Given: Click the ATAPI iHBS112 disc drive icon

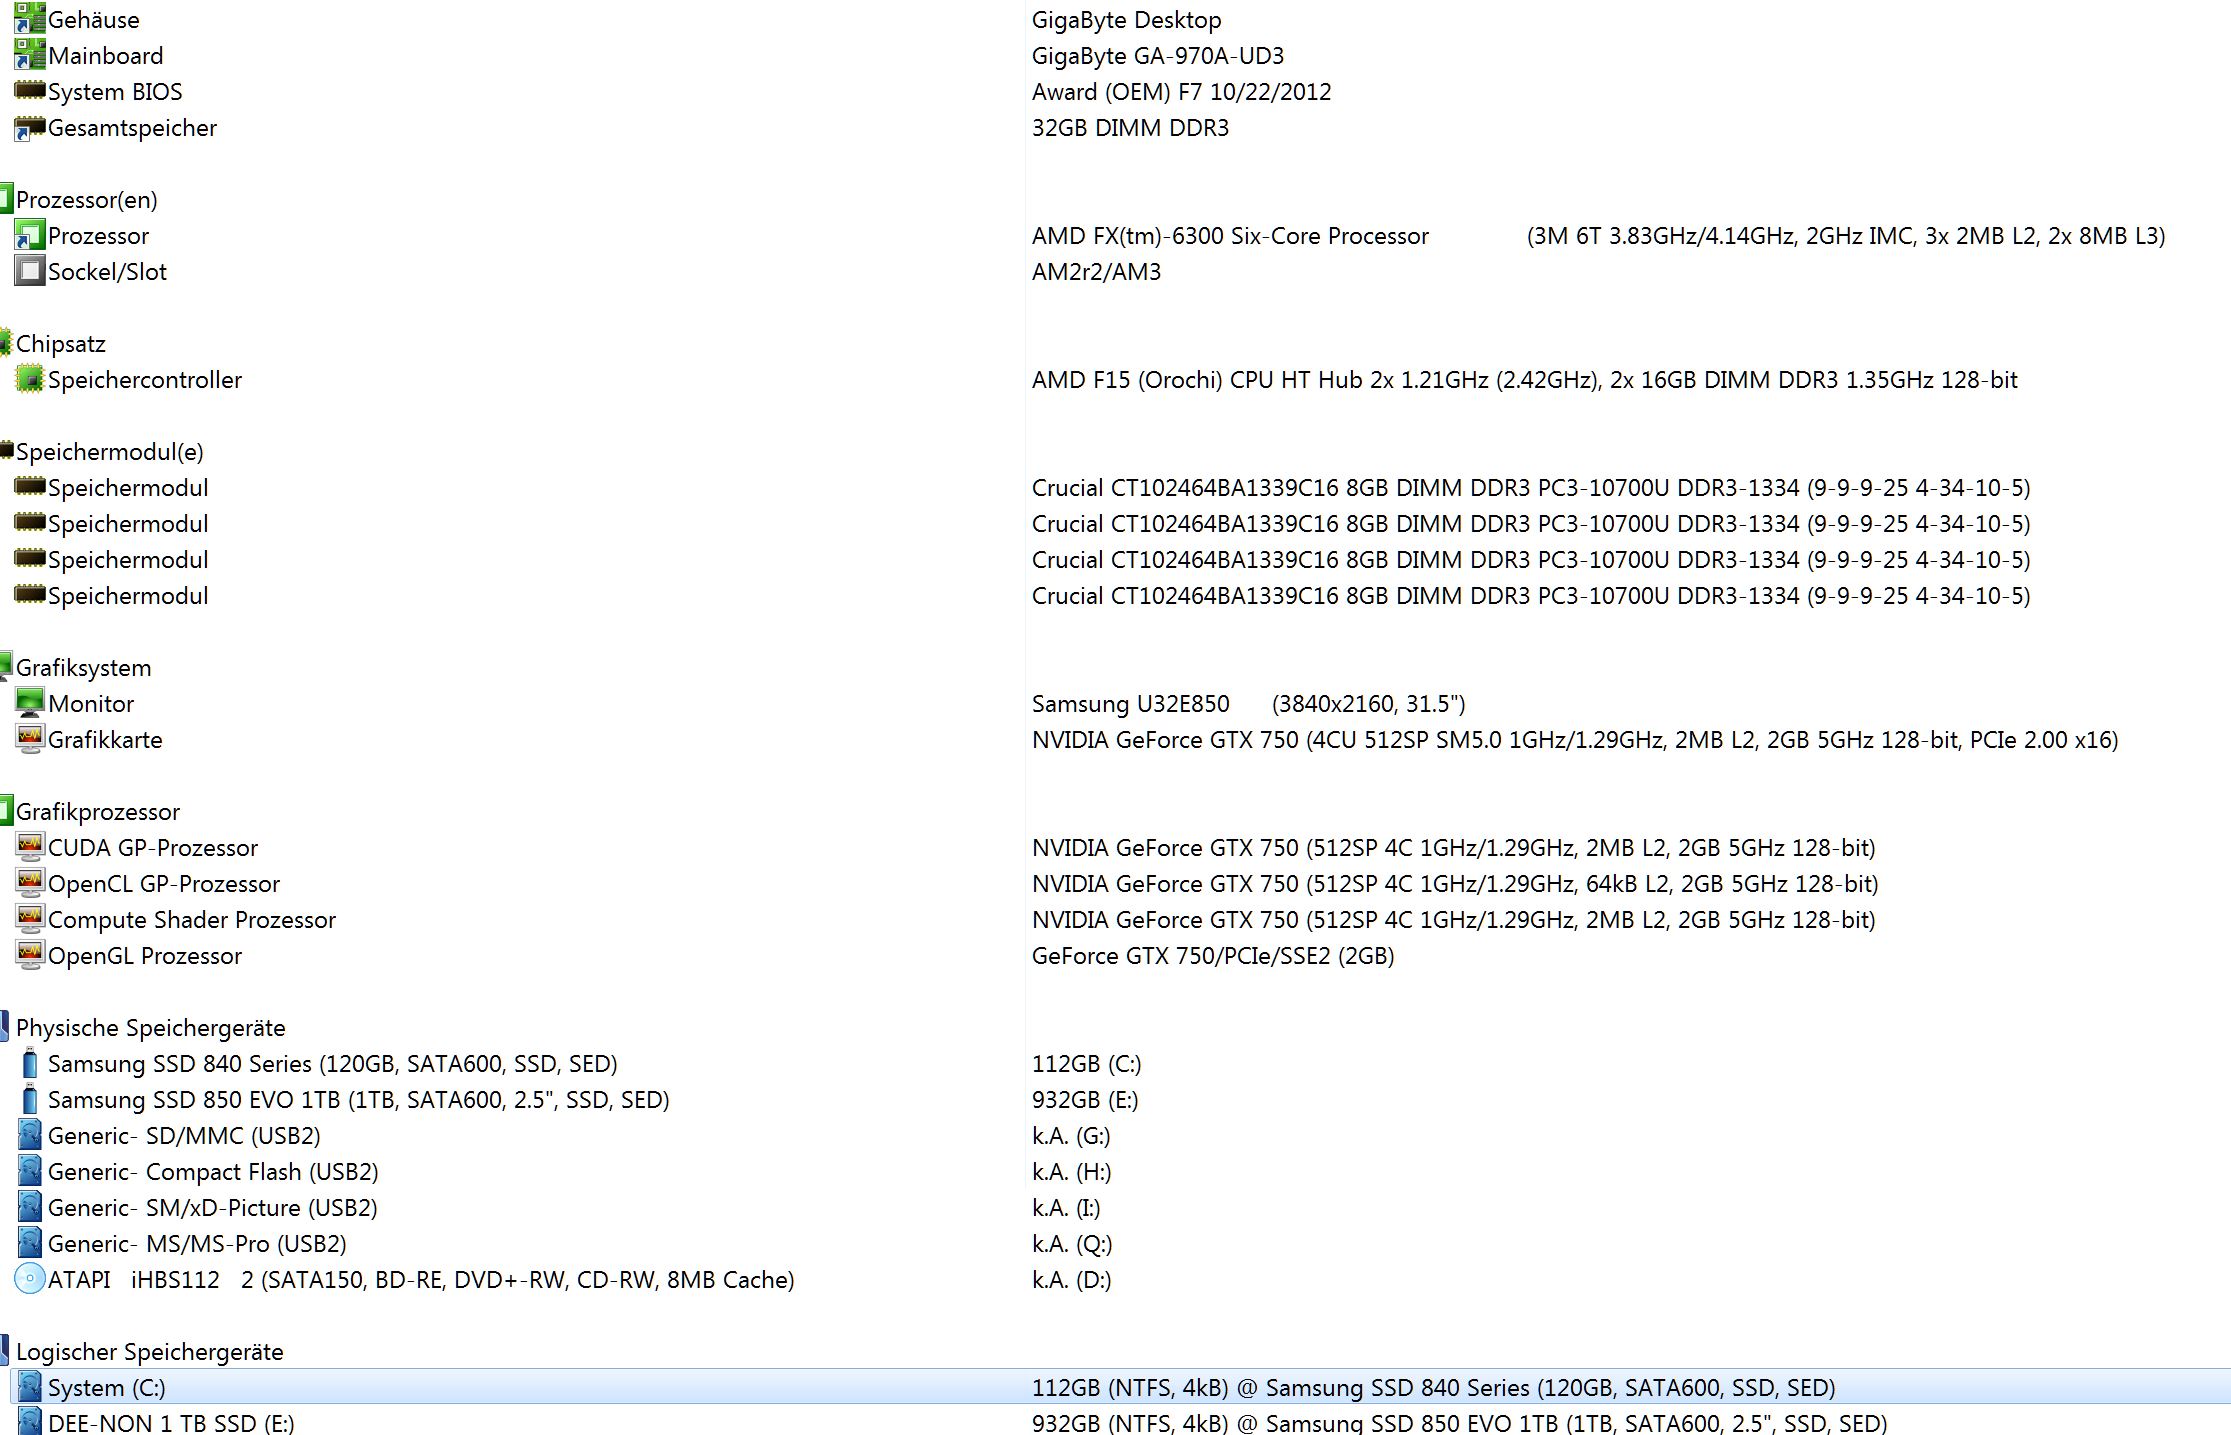Looking at the screenshot, I should tap(29, 1279).
